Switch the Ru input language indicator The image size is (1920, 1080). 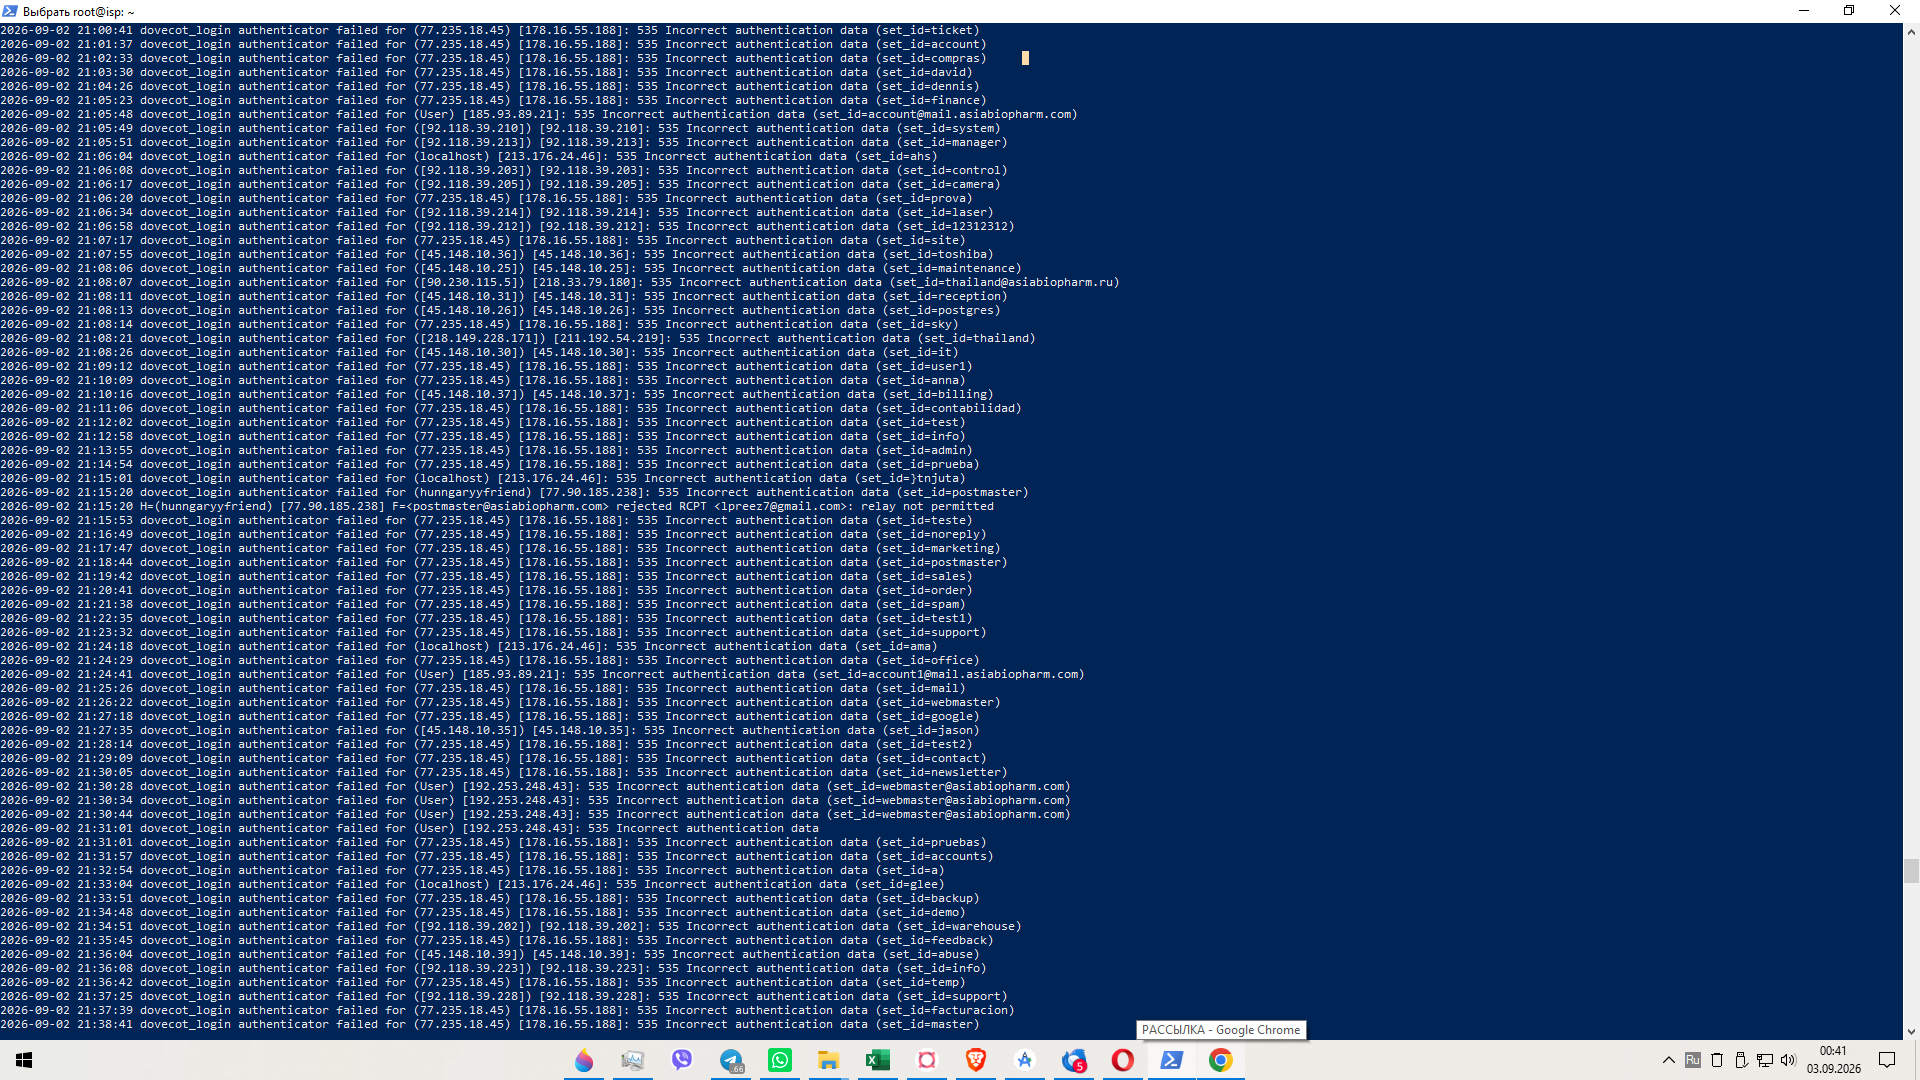[x=1692, y=1060]
